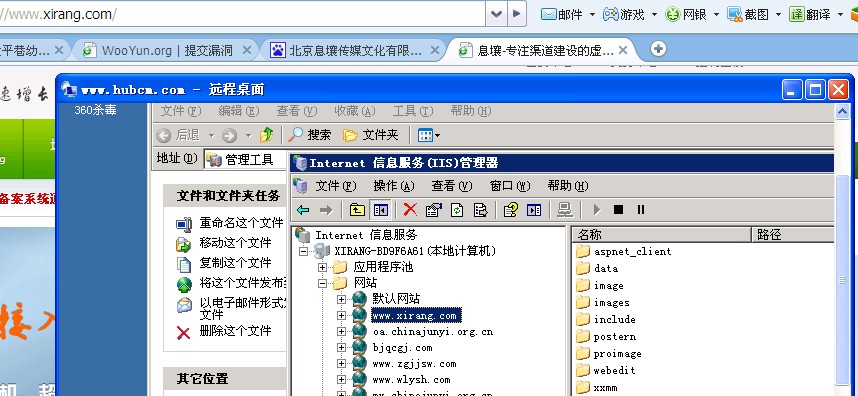Click 移动这个文件 task link

click(x=235, y=243)
